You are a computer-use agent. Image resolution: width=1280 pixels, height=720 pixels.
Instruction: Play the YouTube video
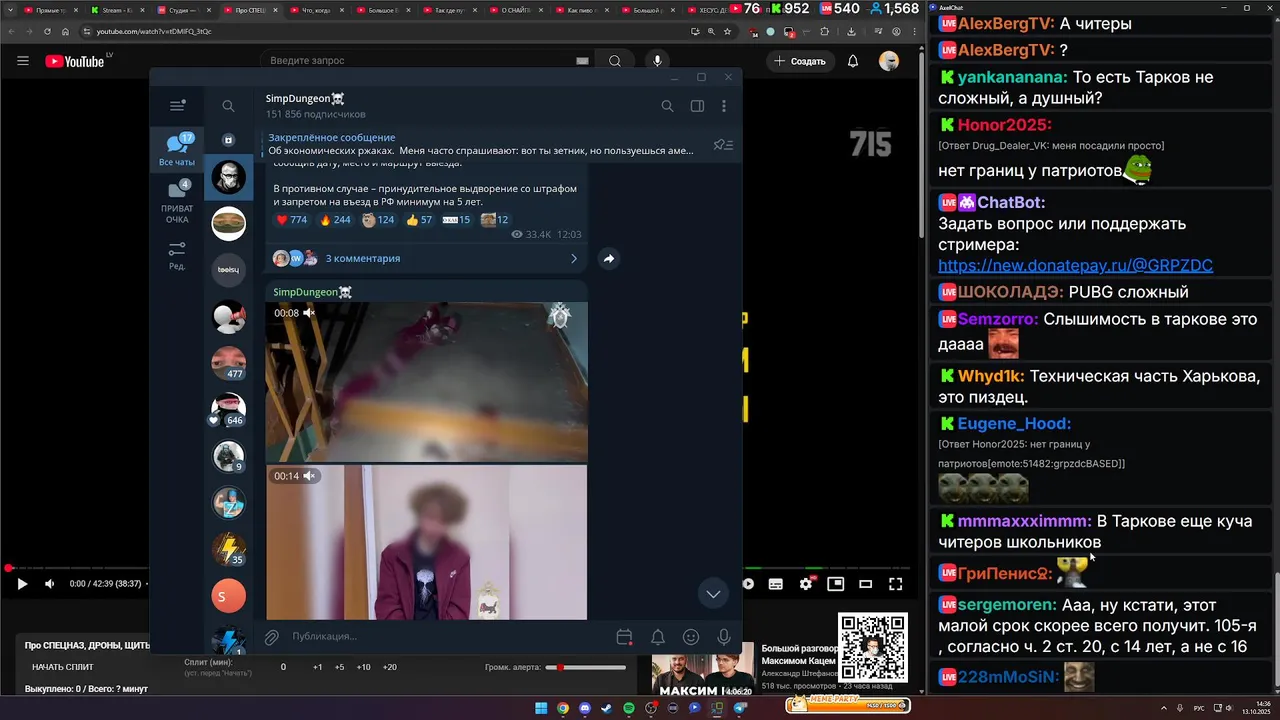[x=22, y=584]
